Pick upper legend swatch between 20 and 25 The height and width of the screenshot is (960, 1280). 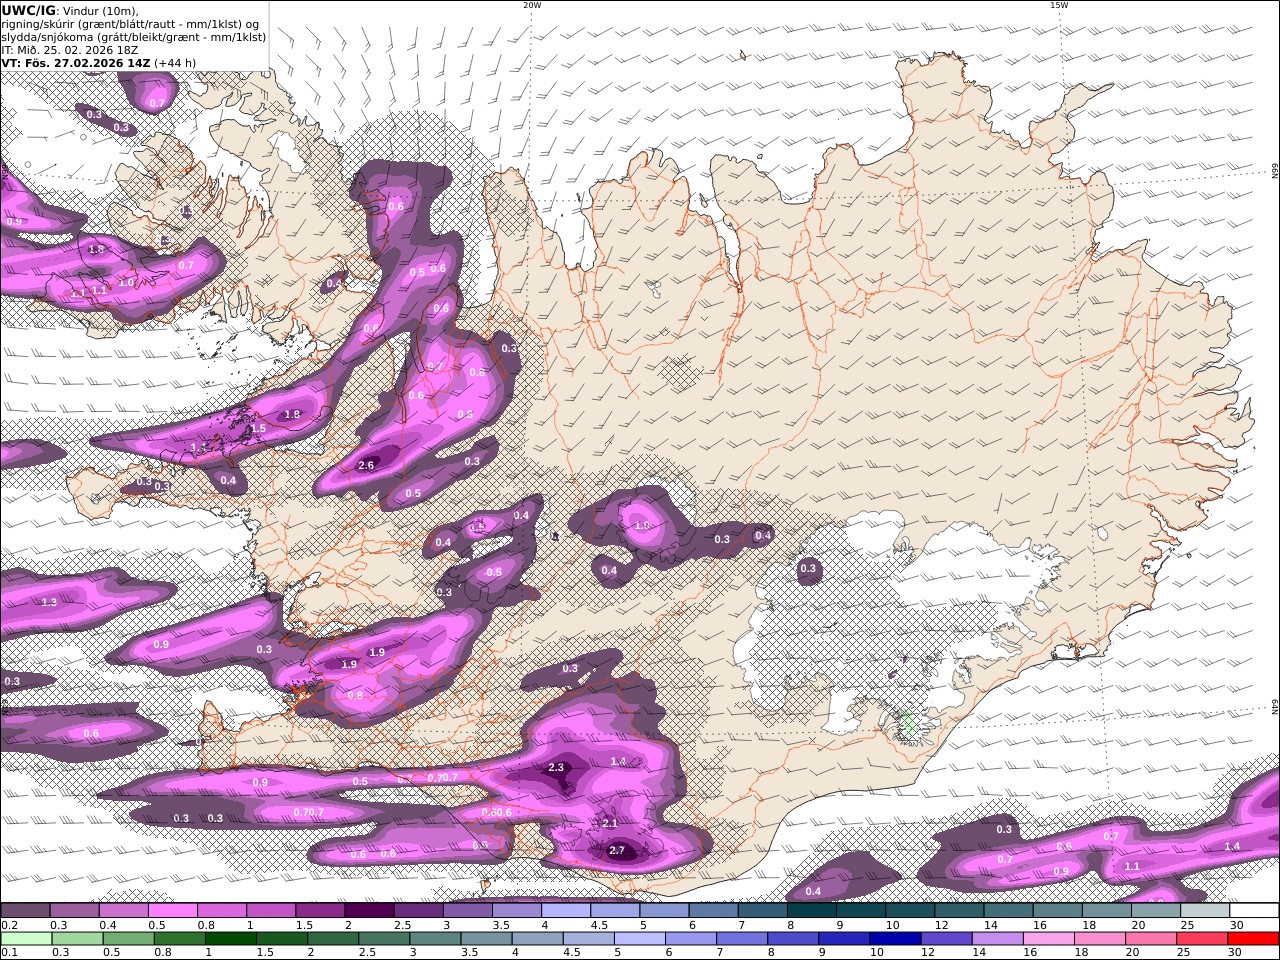1157,910
